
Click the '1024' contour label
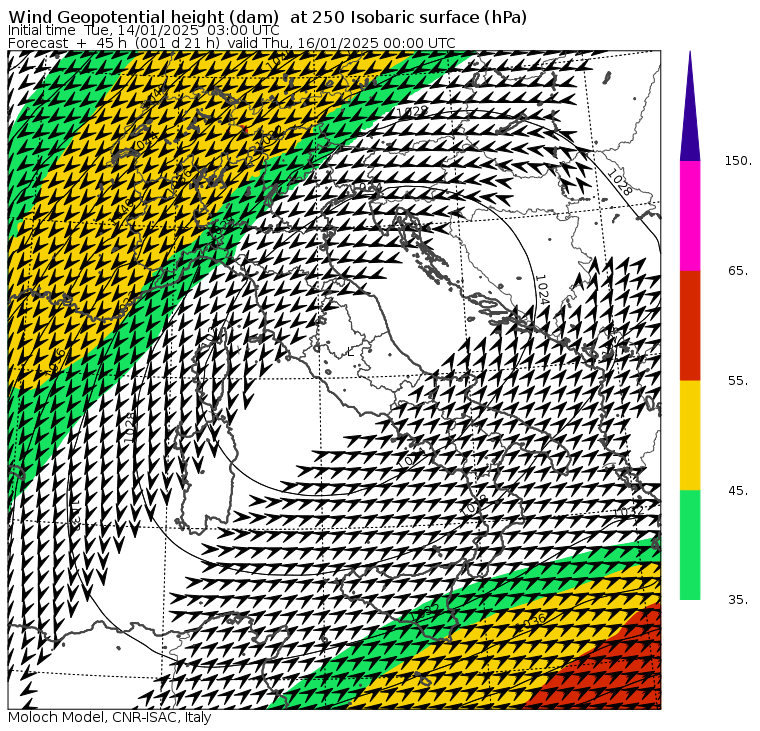point(542,290)
